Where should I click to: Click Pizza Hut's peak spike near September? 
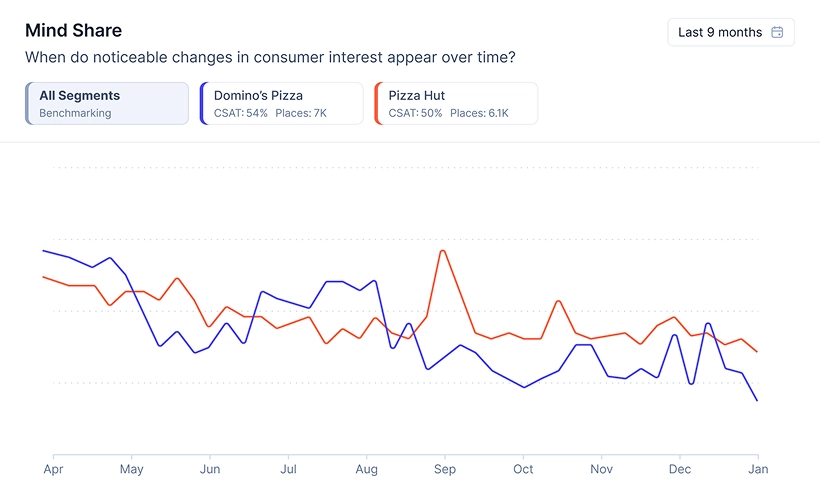[442, 250]
